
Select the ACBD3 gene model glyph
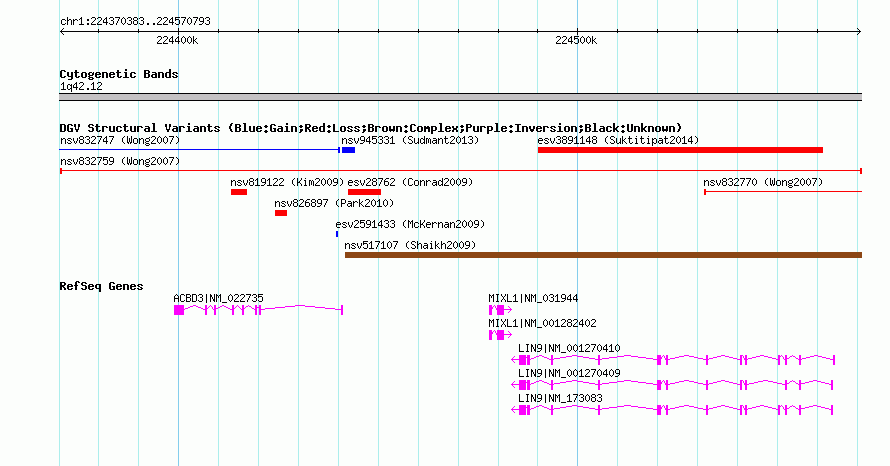(x=258, y=310)
